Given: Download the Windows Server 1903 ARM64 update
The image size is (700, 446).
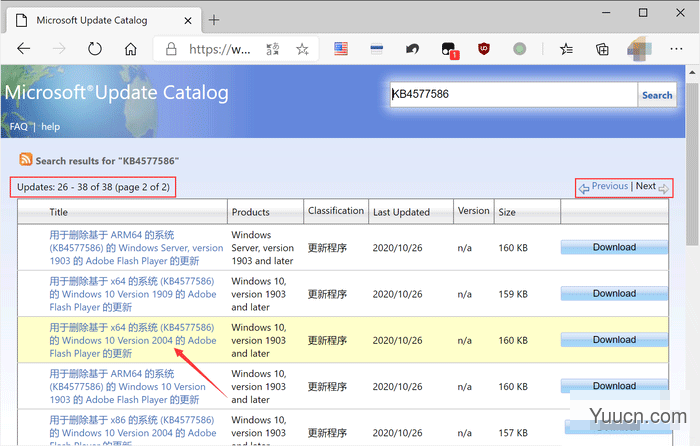Looking at the screenshot, I should click(x=614, y=247).
